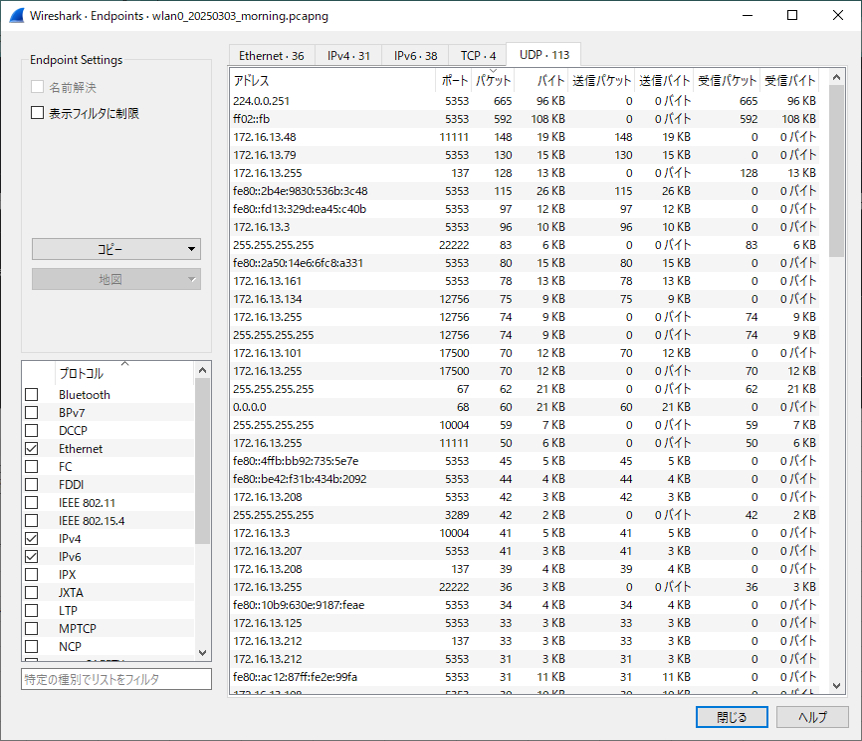Screen dimensions: 862x741
Task: Sort by the 受信パケット column header
Action: [x=727, y=80]
